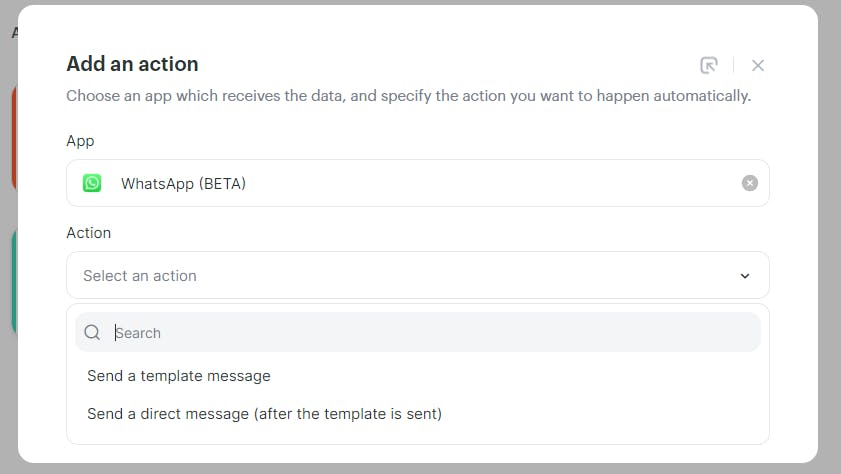Click the Add an action heading
841x474 pixels.
(132, 64)
